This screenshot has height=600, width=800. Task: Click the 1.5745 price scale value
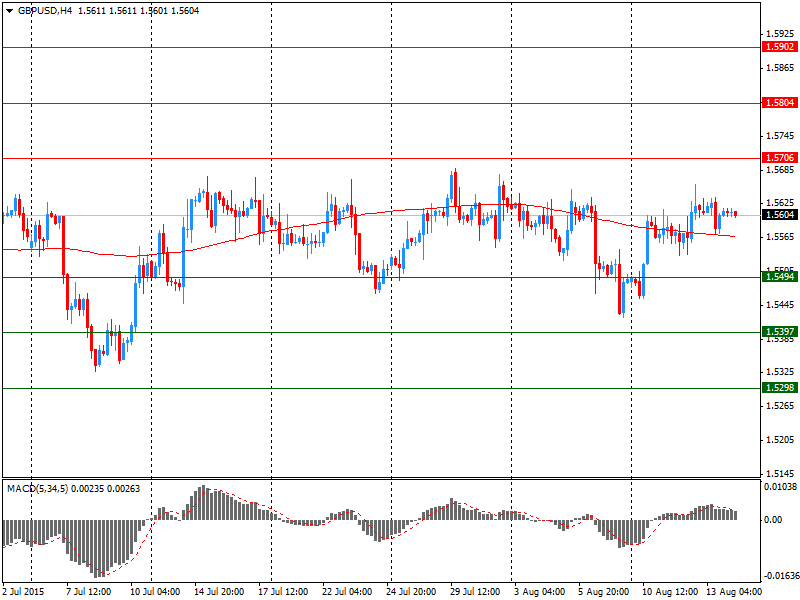tap(781, 136)
